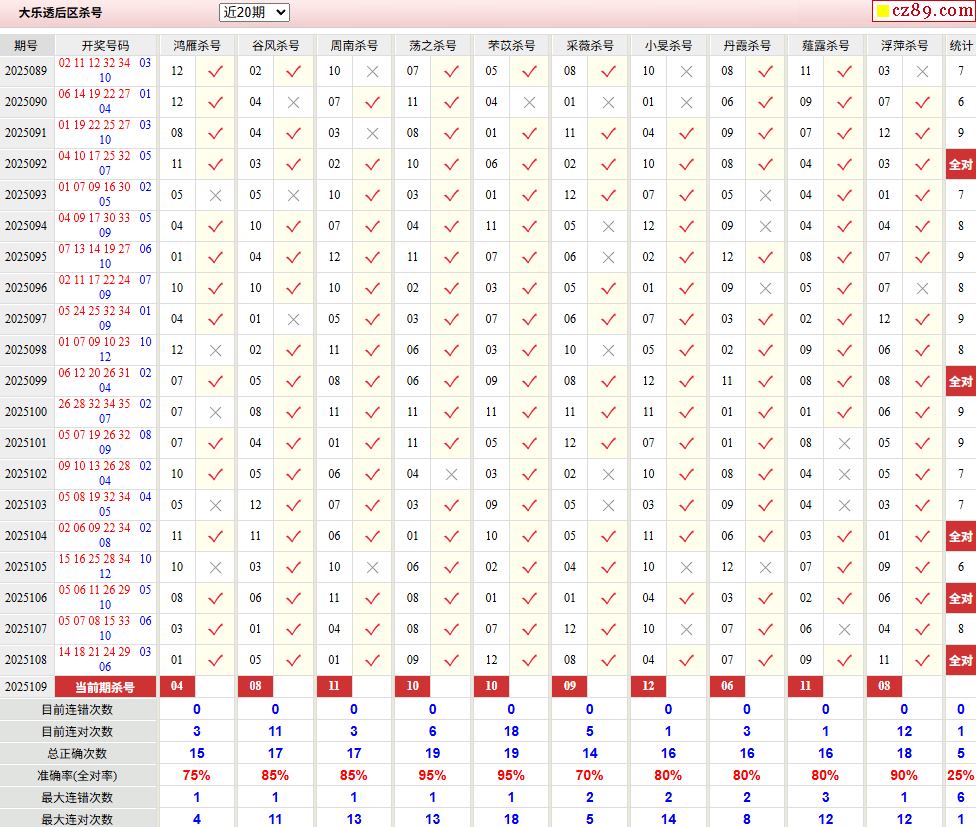The width and height of the screenshot is (976, 827).
Task: Click the 统计 column header
Action: tap(960, 45)
